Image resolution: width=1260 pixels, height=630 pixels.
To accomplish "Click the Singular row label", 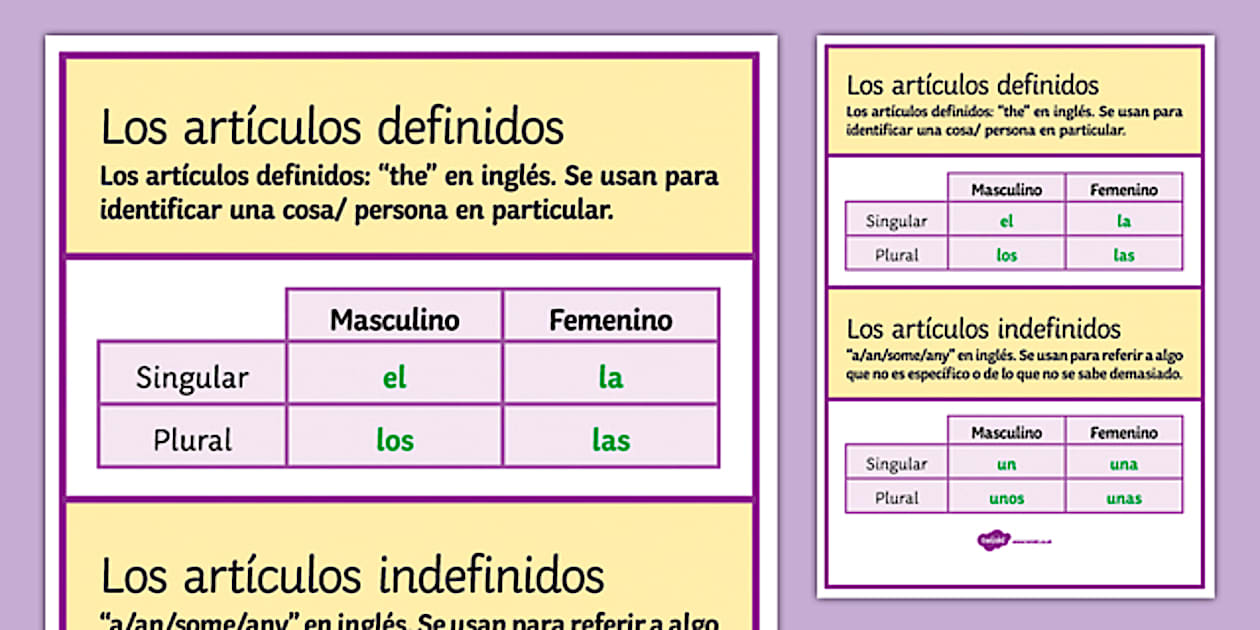I will pyautogui.click(x=191, y=377).
